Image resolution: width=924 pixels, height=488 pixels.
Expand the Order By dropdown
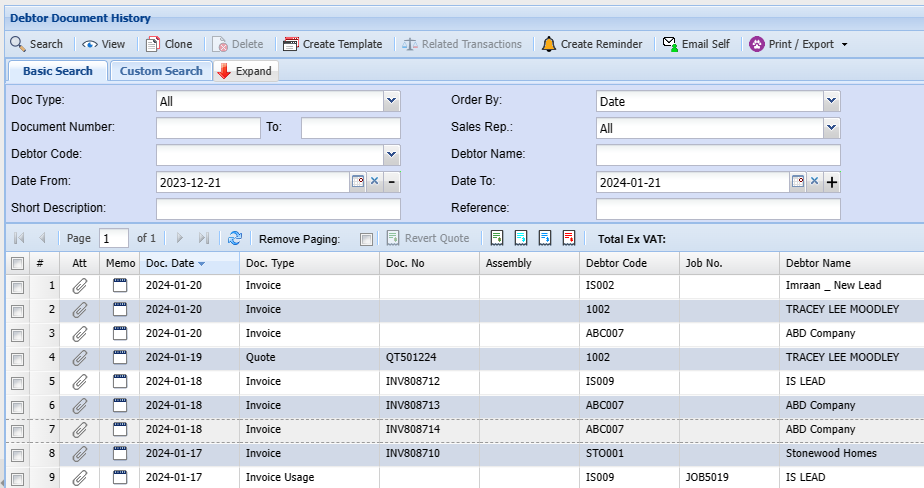[x=831, y=101]
